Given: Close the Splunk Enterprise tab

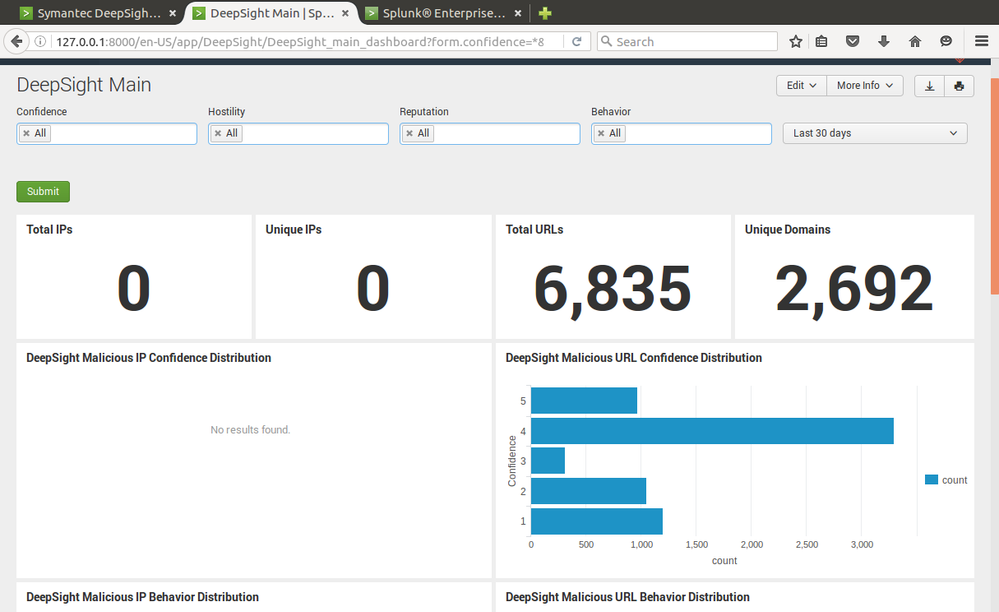Looking at the screenshot, I should coord(518,13).
